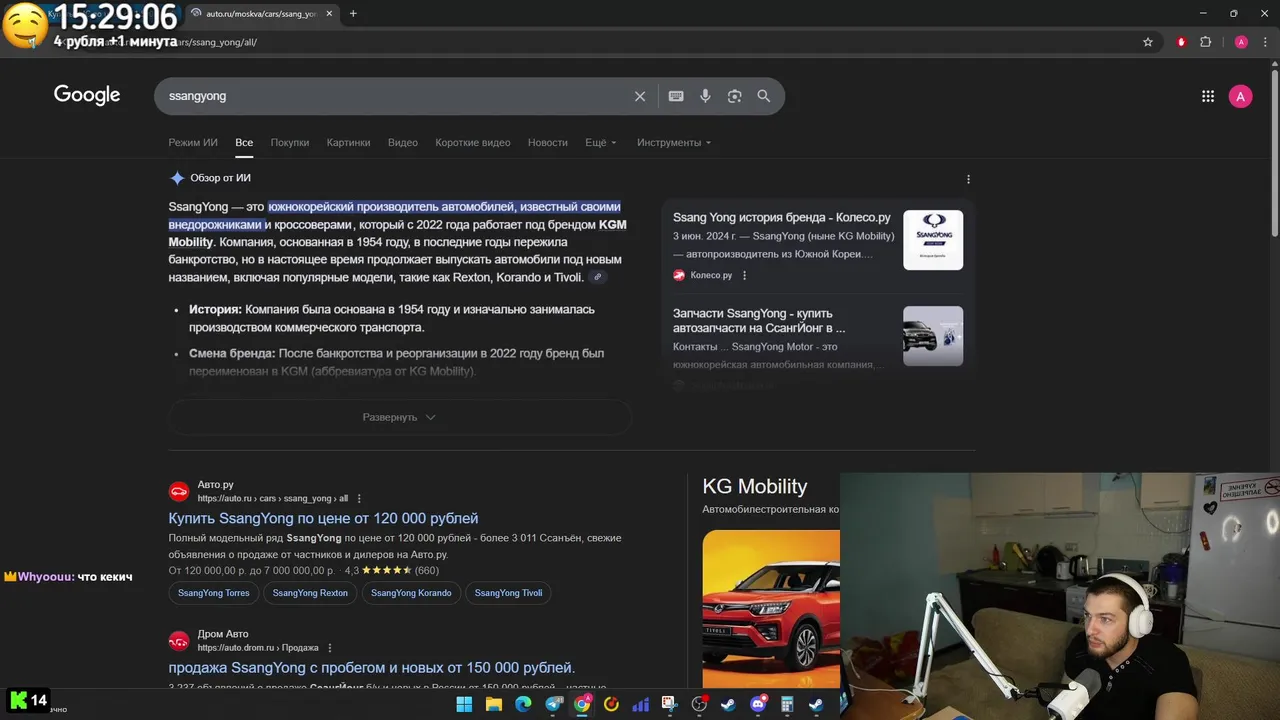1280x720 pixels.
Task: Open a new browser tab
Action: pyautogui.click(x=353, y=13)
